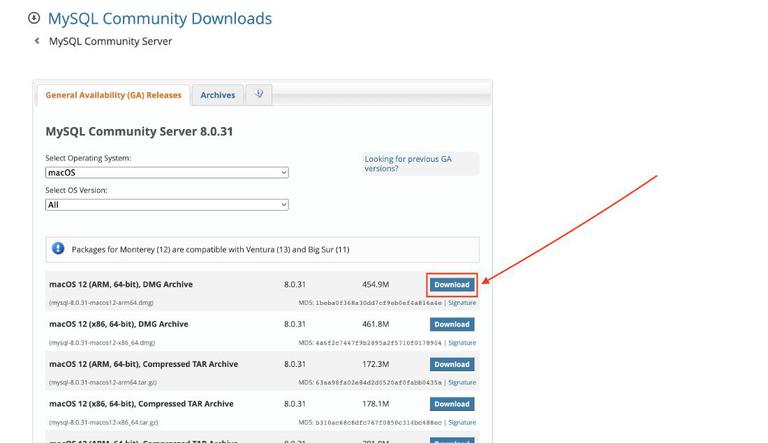Screen dimensions: 768x443
Task: Open Signature link for mysql-8.0.31-macos12-arm64.dmg
Action: (462, 303)
